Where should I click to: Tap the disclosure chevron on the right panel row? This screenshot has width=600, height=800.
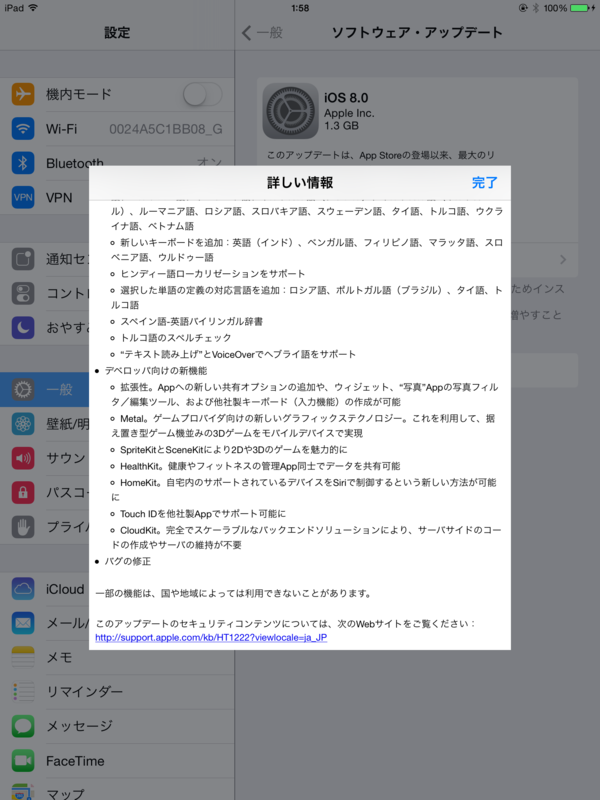[563, 260]
